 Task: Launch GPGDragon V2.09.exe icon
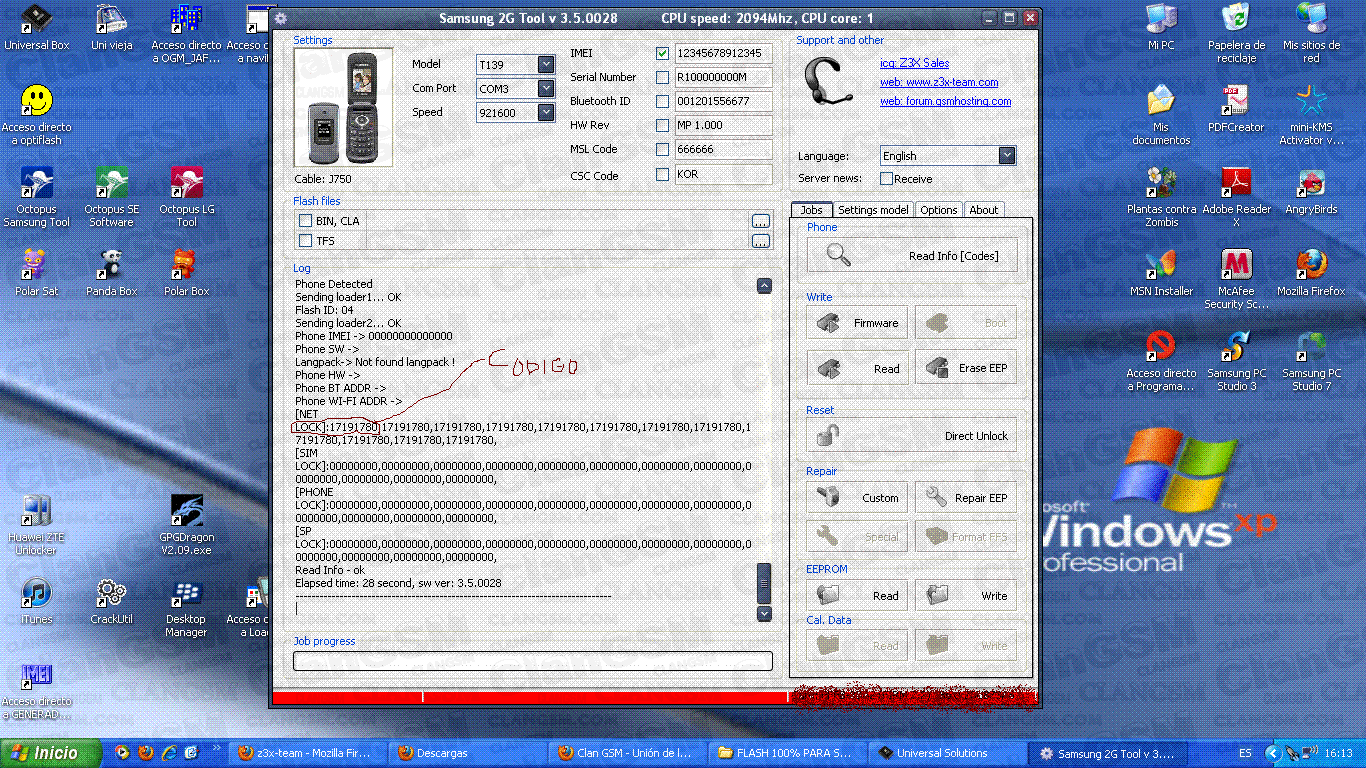(x=187, y=525)
